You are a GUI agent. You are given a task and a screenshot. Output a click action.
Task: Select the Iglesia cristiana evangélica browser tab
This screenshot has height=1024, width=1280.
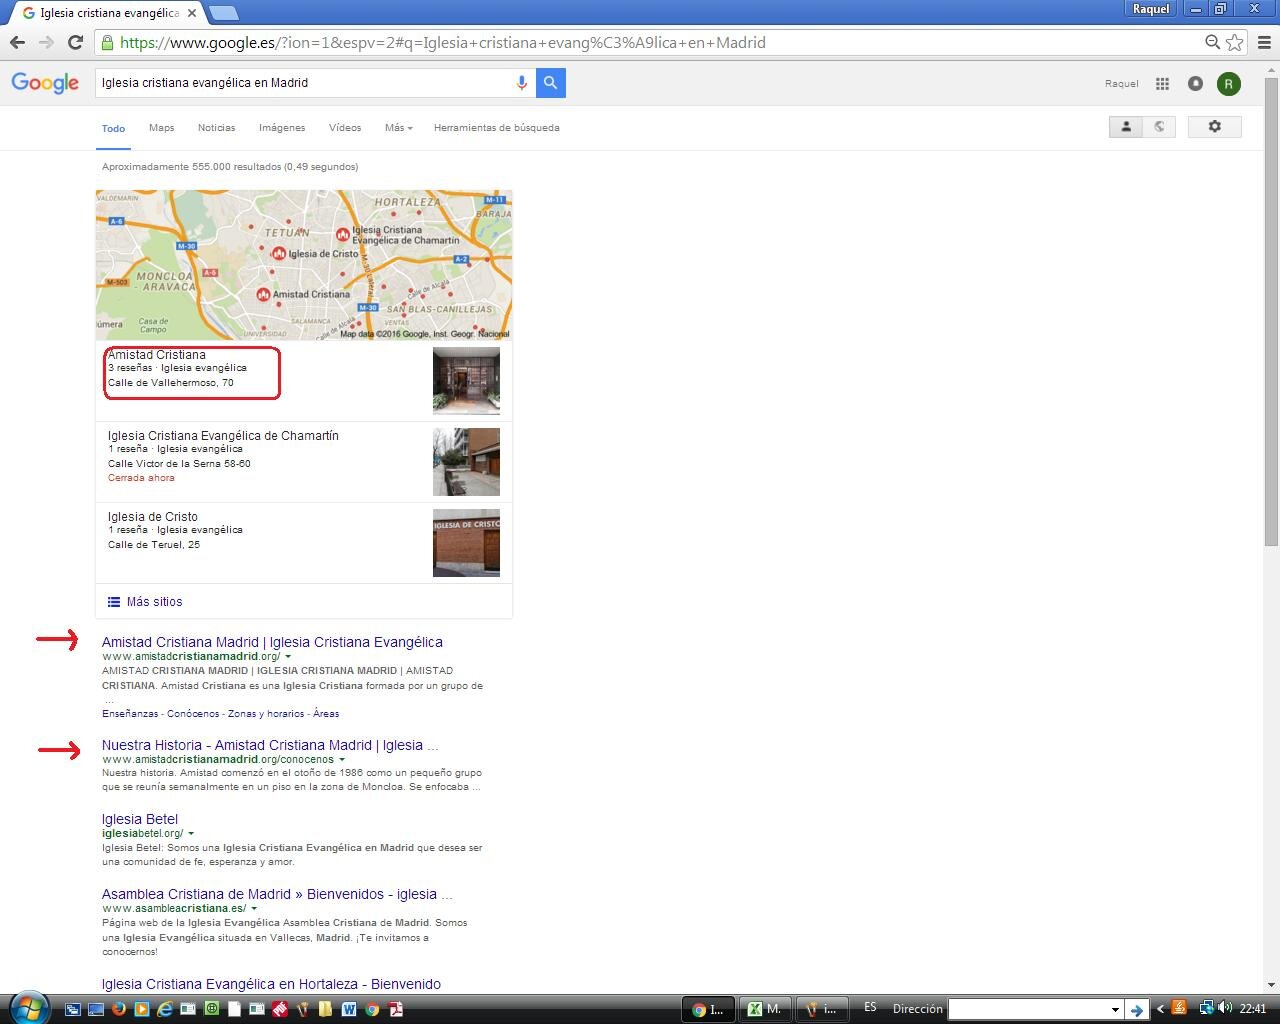pos(105,13)
